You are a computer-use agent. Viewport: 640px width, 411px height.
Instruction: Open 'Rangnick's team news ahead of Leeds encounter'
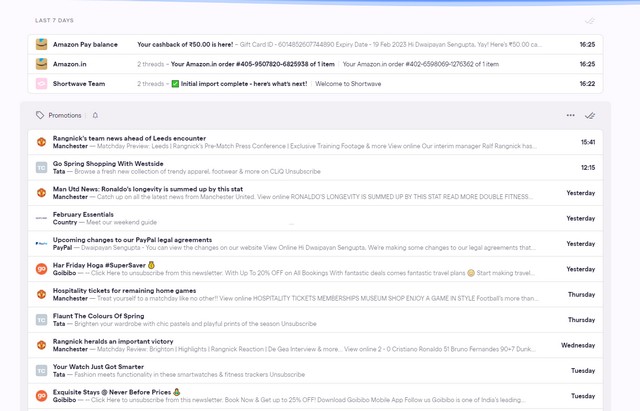316,142
